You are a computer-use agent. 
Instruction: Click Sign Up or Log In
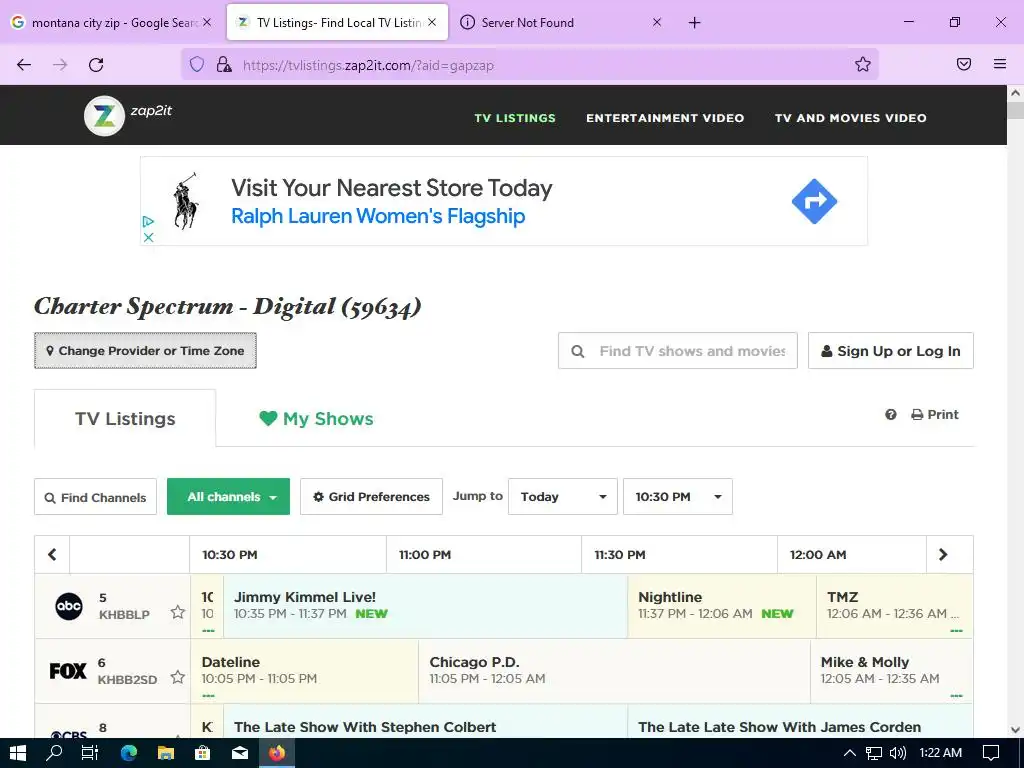tap(891, 351)
